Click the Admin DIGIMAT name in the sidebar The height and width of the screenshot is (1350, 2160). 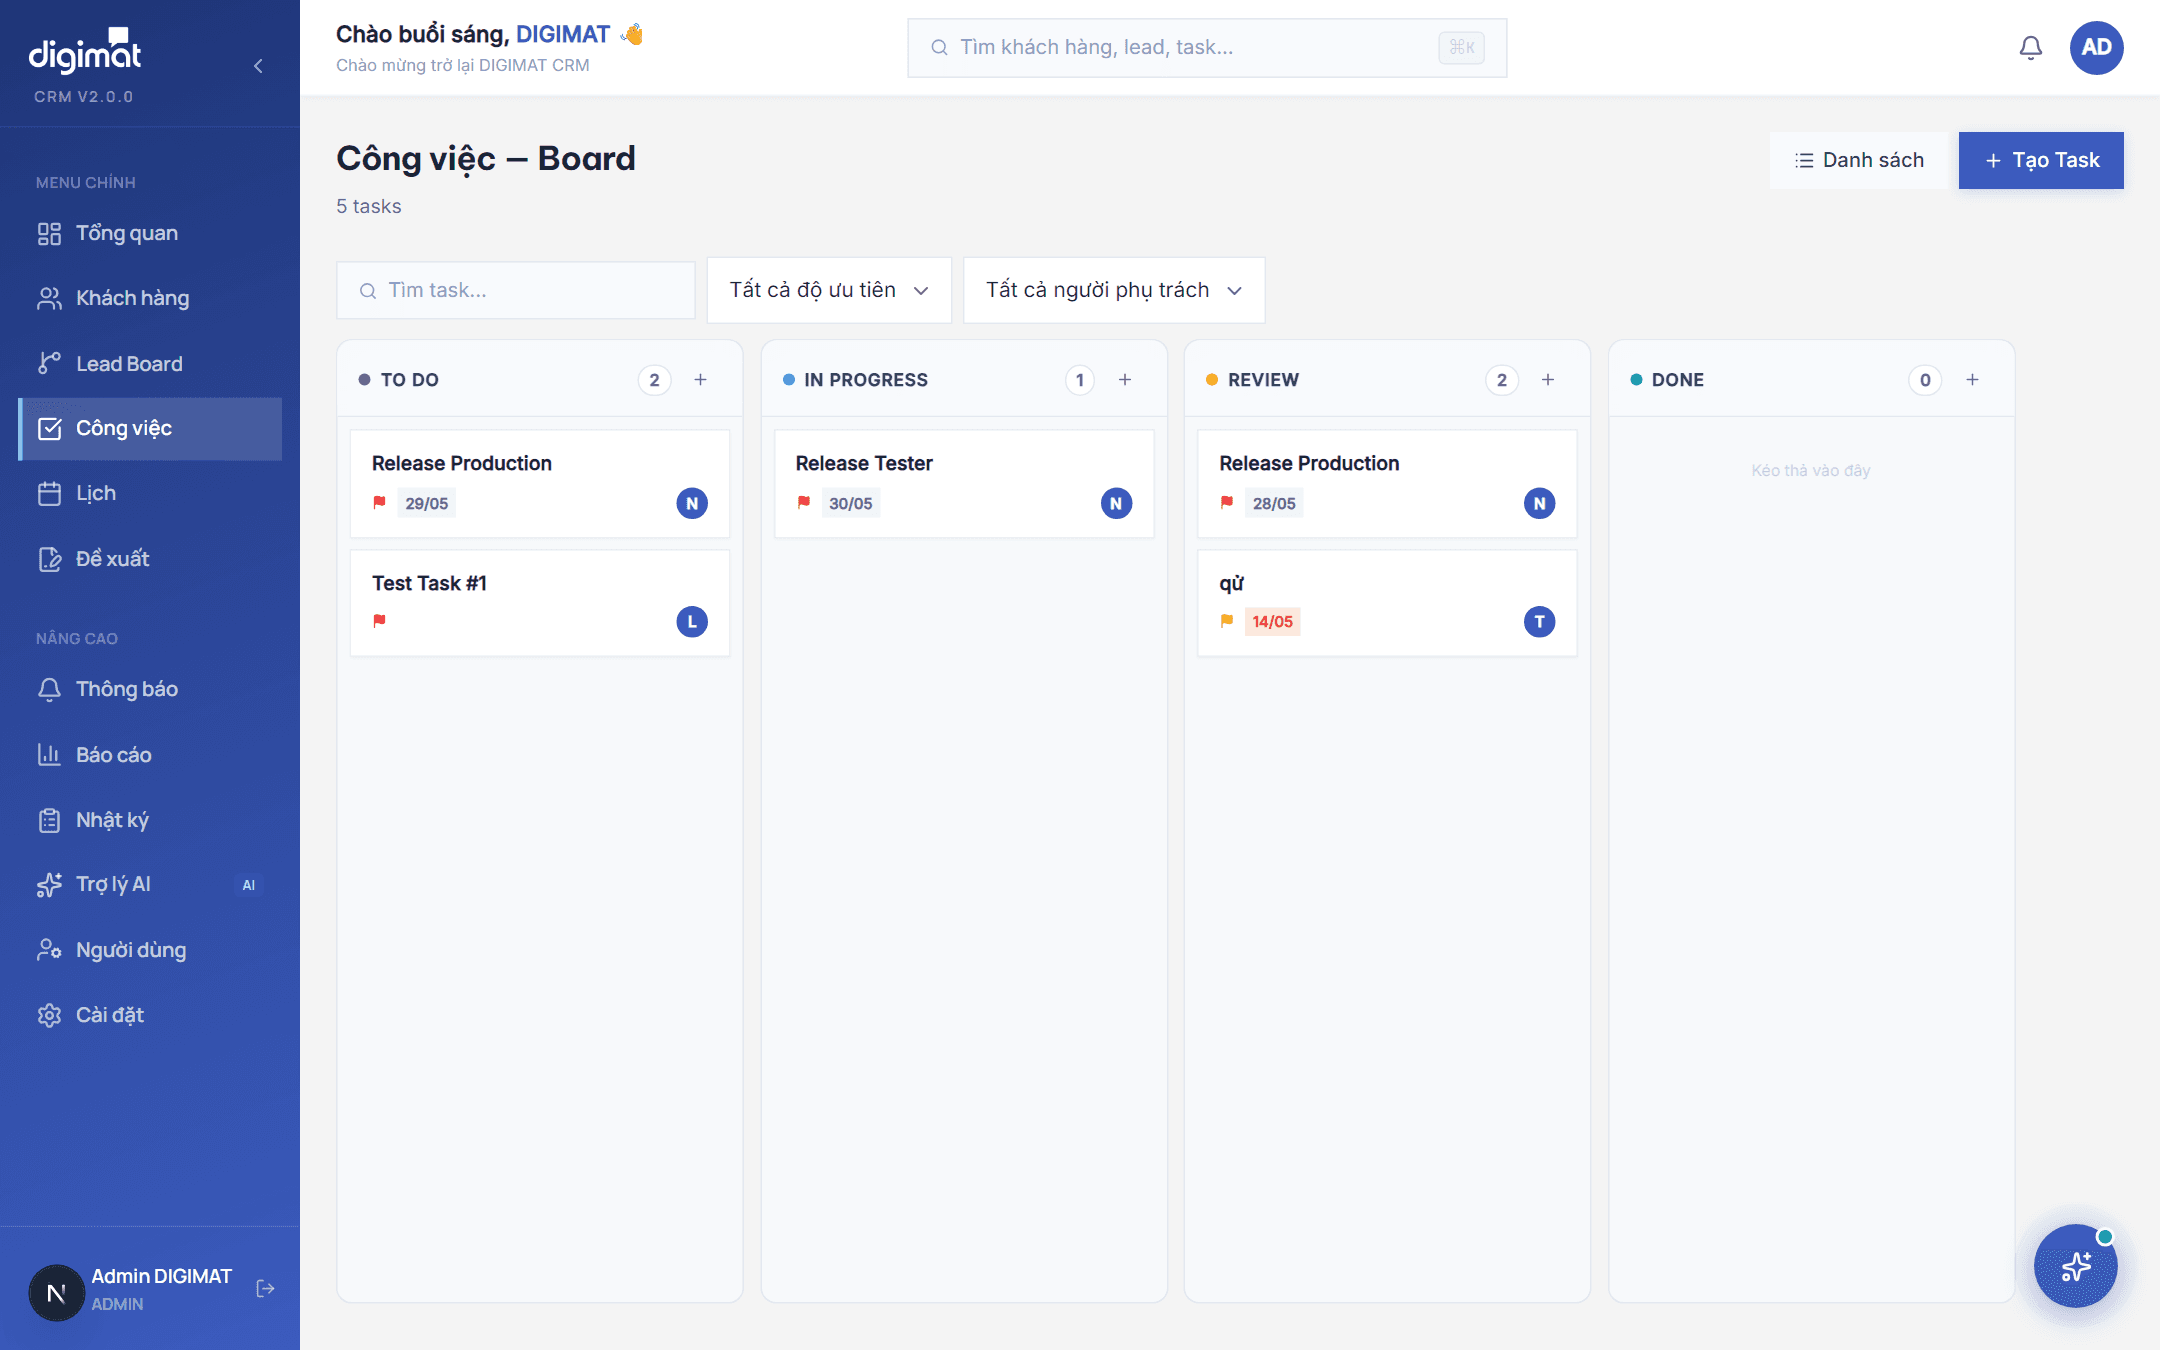(x=162, y=1276)
